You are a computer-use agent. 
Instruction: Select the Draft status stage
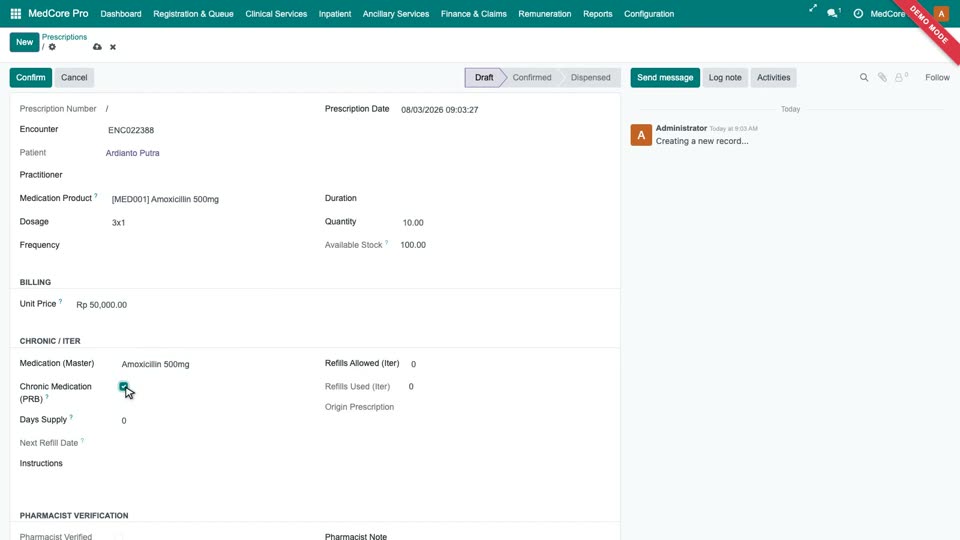(484, 78)
